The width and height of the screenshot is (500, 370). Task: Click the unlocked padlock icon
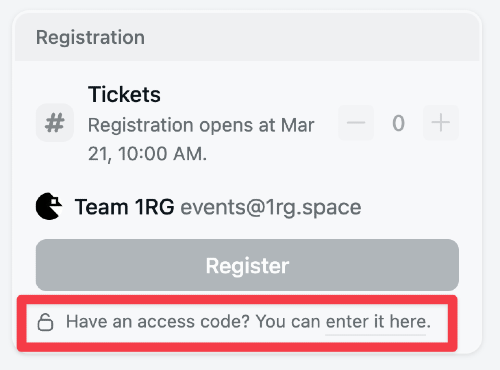point(45,322)
